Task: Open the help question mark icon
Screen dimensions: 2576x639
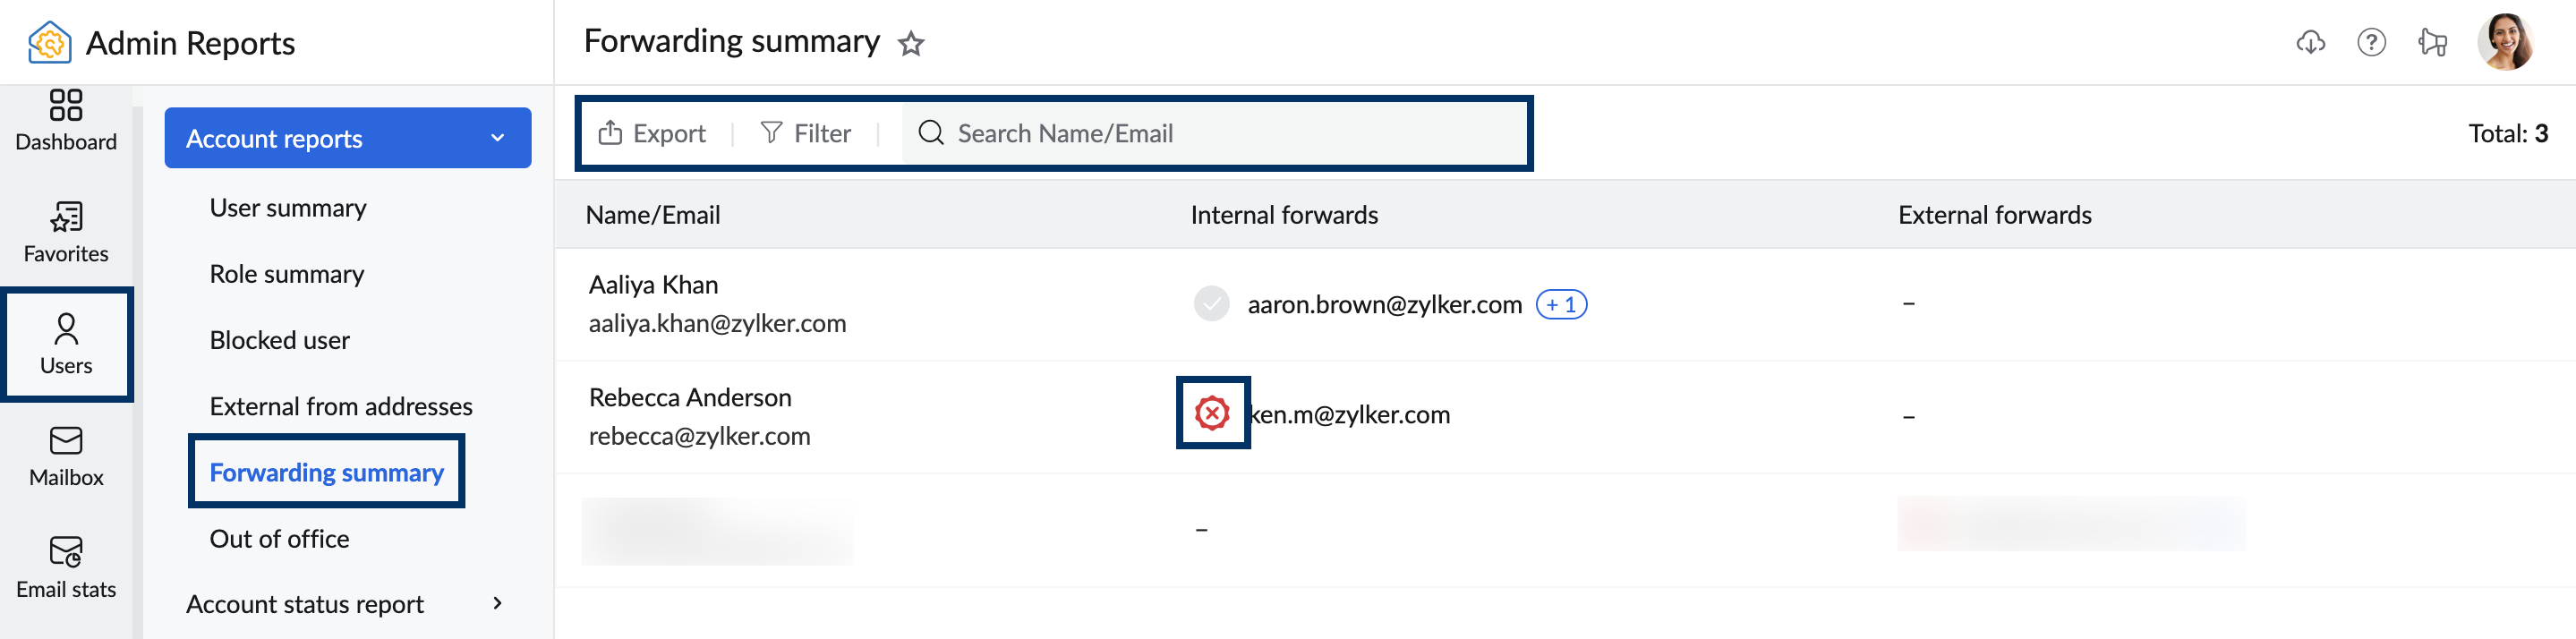Action: click(2371, 42)
